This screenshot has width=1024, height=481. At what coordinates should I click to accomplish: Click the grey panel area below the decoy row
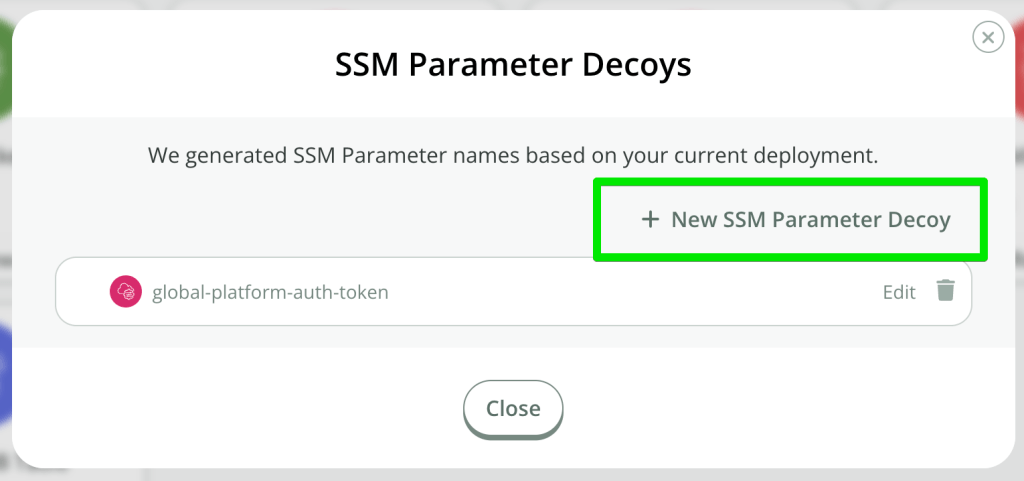(x=512, y=337)
